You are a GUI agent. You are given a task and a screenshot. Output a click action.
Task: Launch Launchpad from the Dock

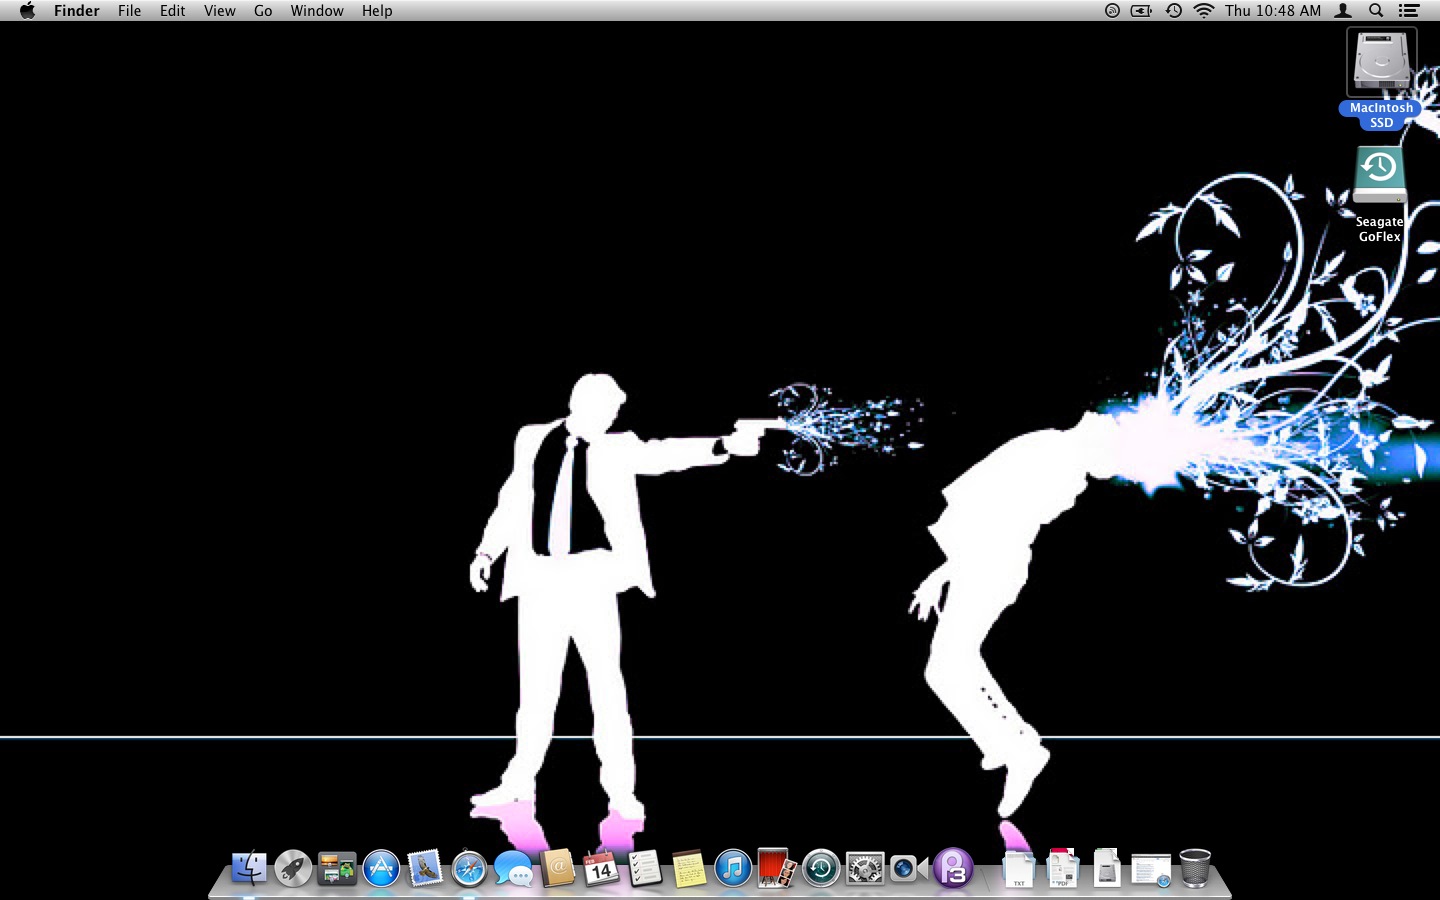(x=293, y=868)
